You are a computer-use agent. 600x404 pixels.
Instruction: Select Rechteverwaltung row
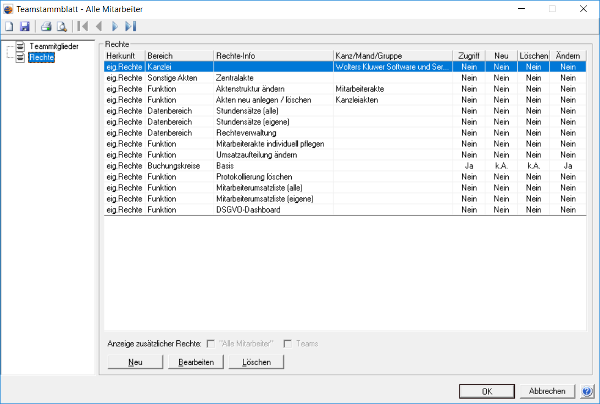345,133
